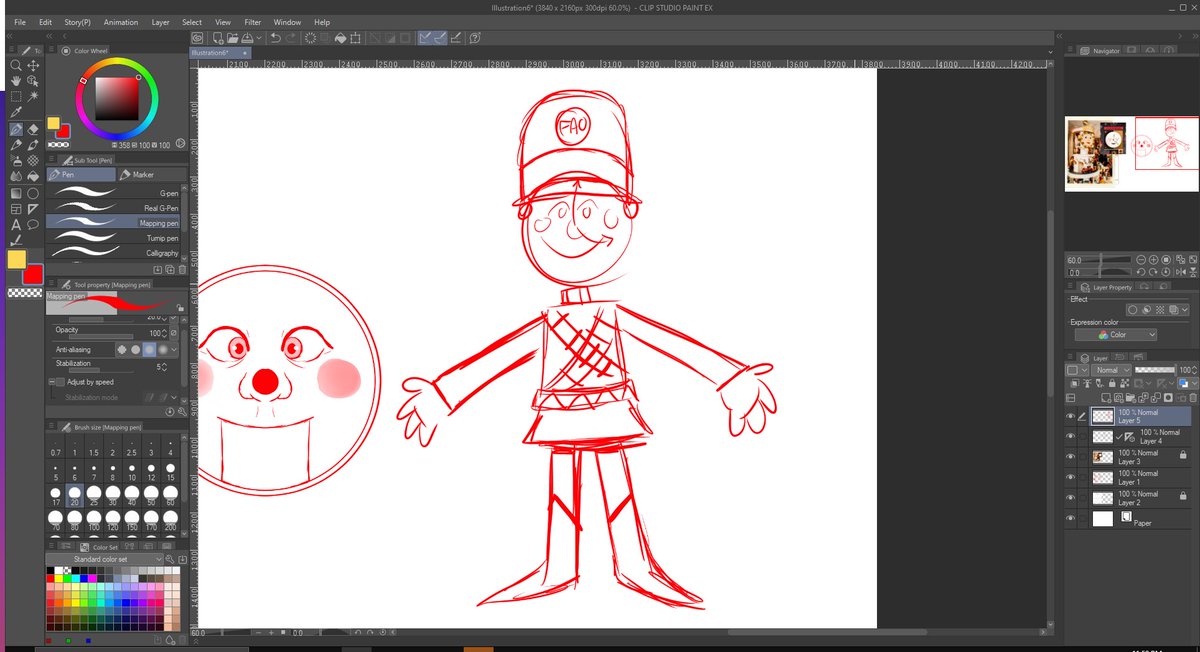Click the Scale/Rotate transform icon
Screen dimensions: 1200x652
click(x=357, y=38)
